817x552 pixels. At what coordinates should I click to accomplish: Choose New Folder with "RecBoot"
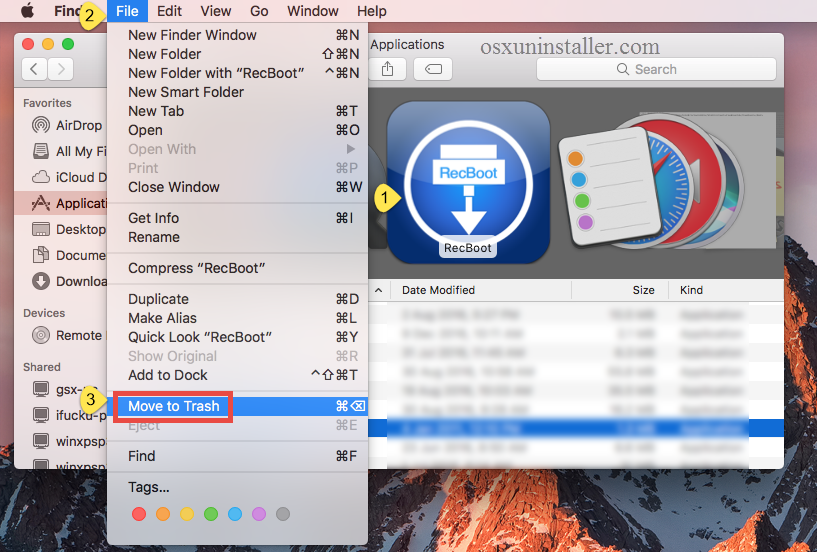tap(237, 73)
